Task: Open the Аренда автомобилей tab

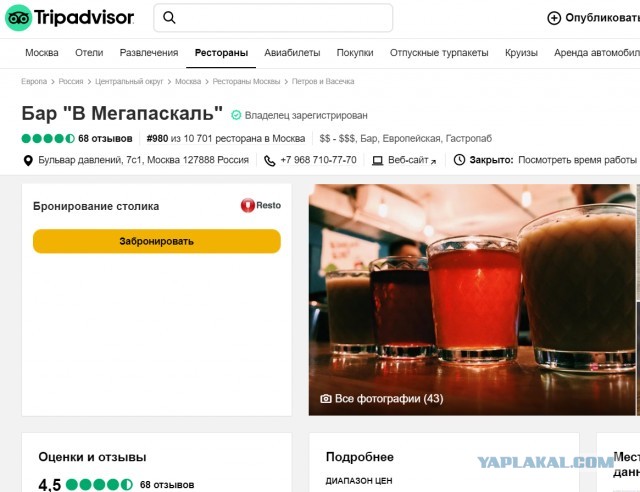Action: pos(597,53)
